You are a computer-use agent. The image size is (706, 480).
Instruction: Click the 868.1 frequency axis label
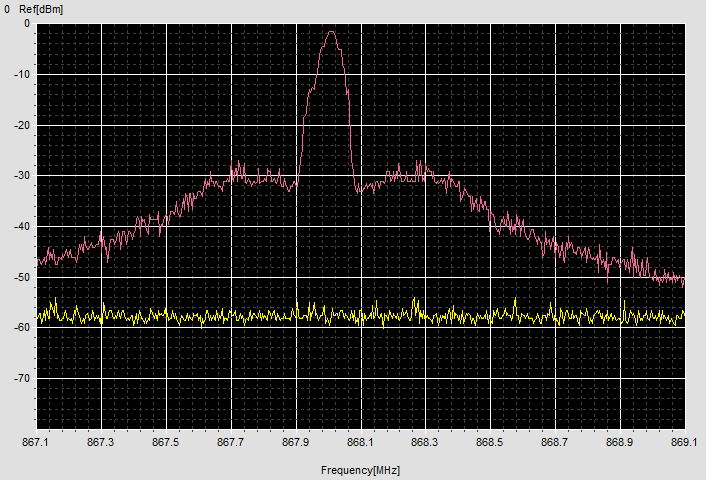click(x=360, y=443)
